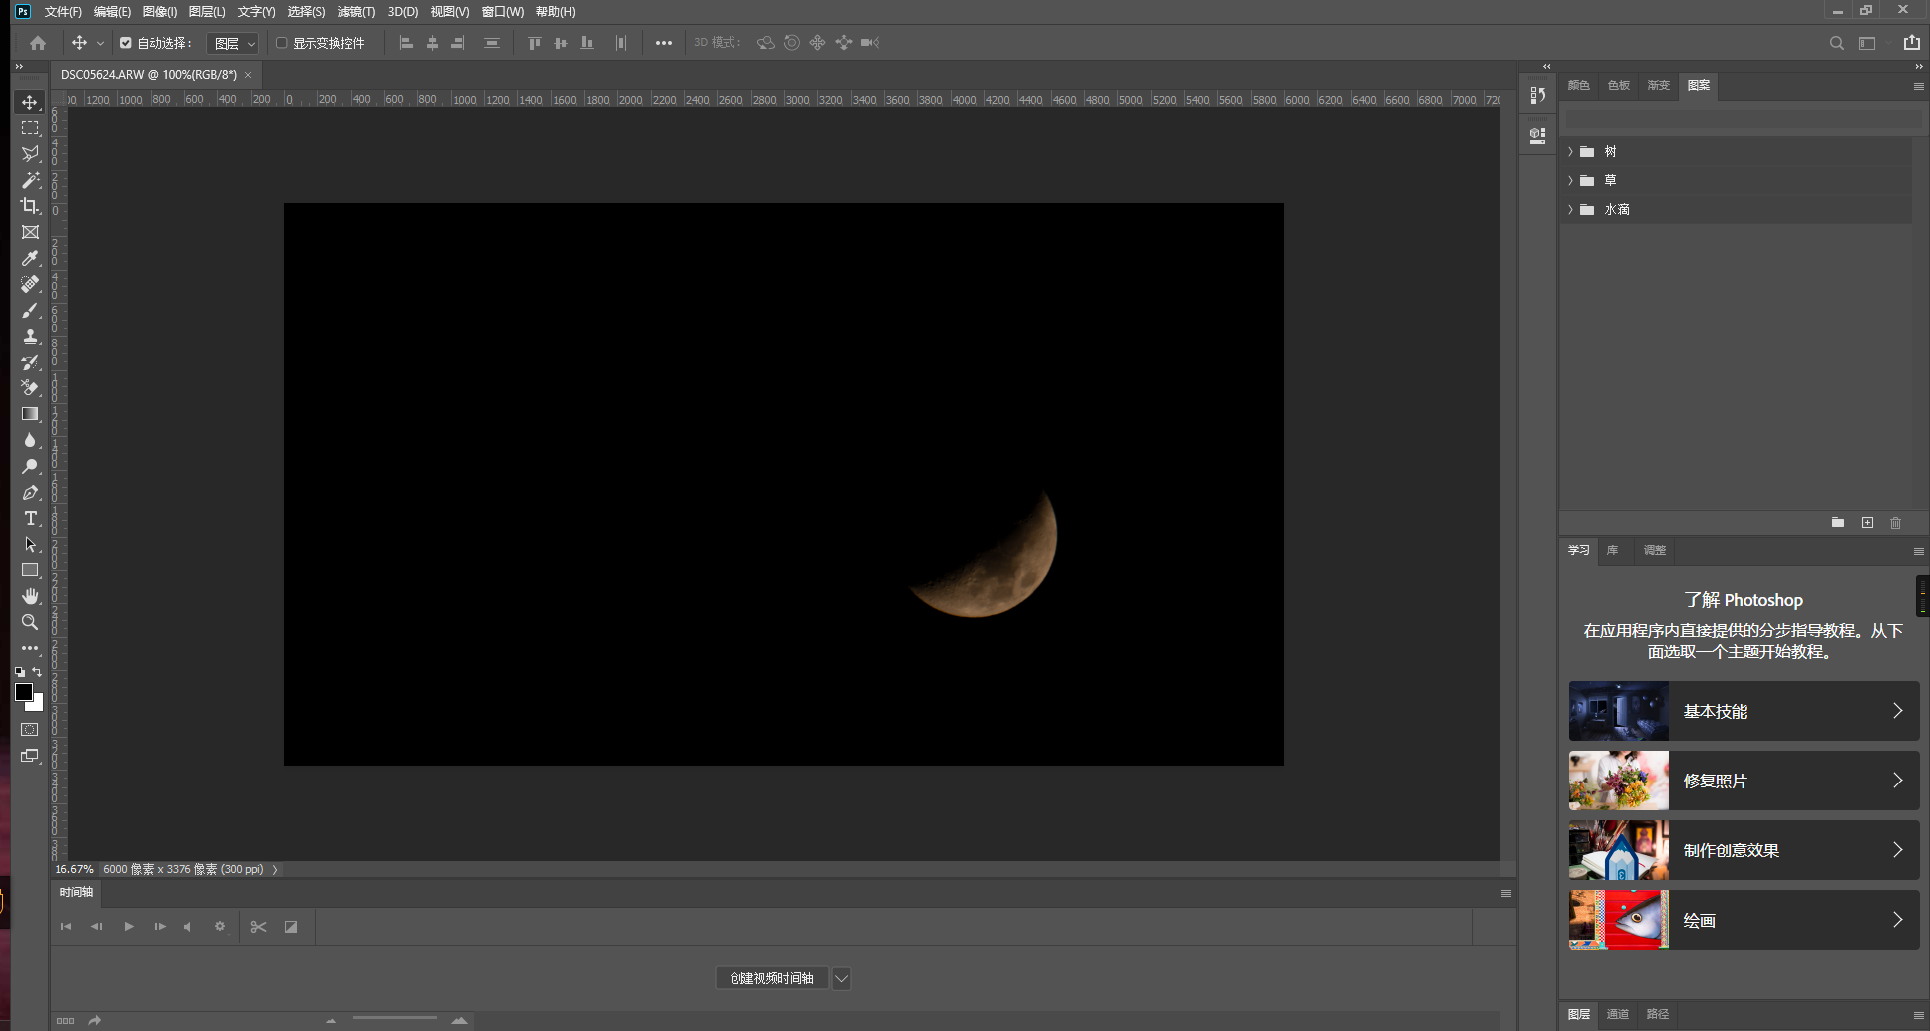Open the Move tool preset picker arrow
The width and height of the screenshot is (1930, 1031).
click(100, 43)
